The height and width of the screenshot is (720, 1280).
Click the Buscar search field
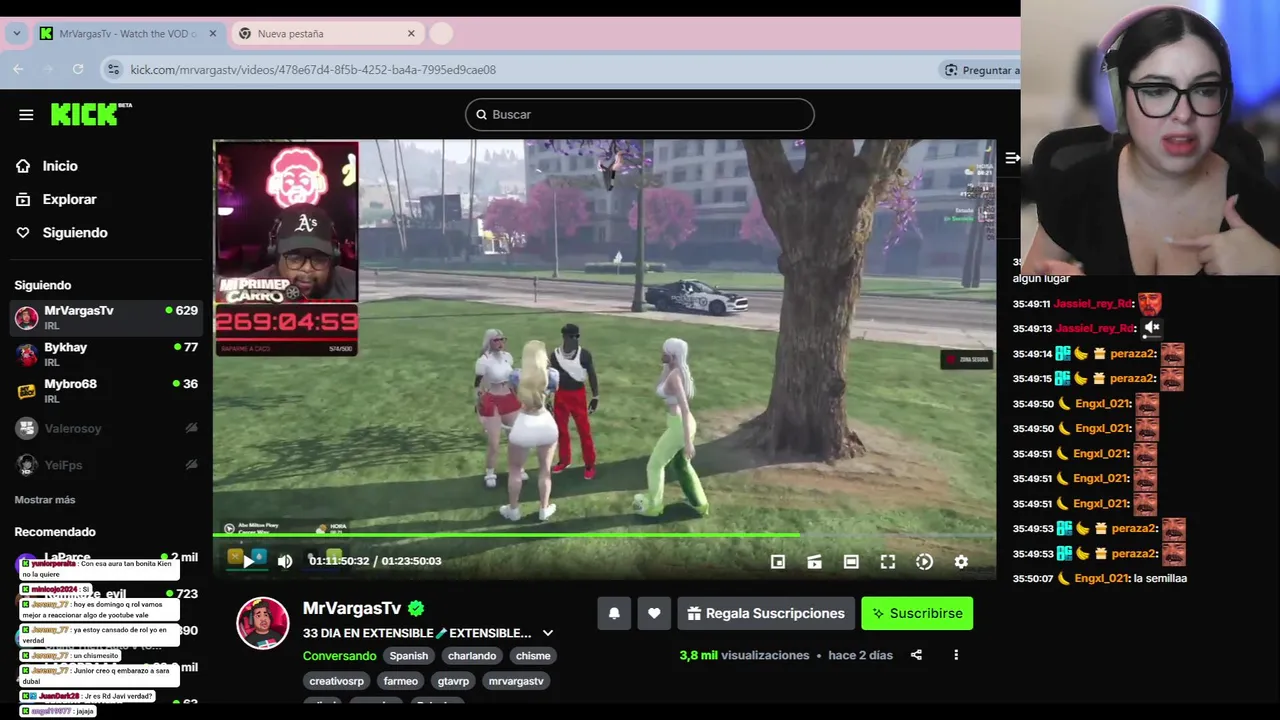pyautogui.click(x=640, y=114)
